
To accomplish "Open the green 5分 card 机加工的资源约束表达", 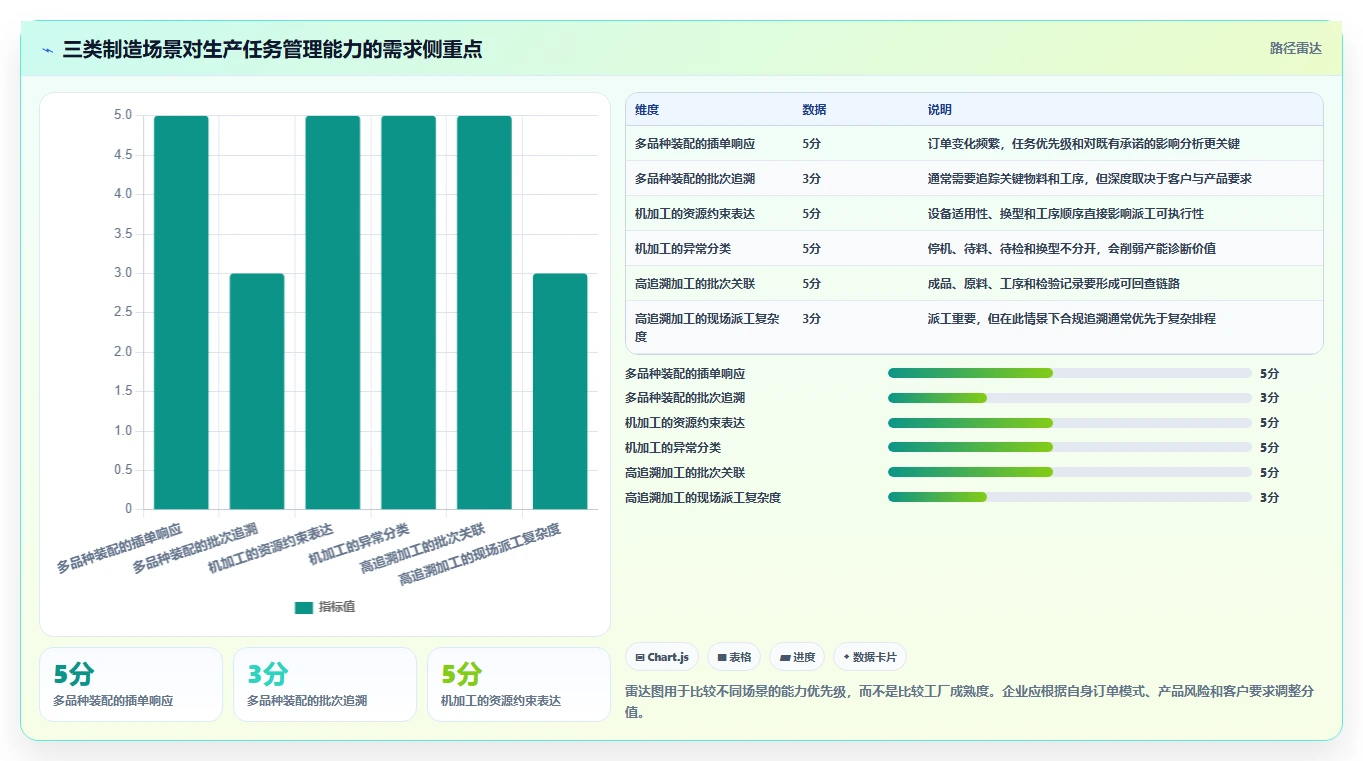I will pos(519,684).
